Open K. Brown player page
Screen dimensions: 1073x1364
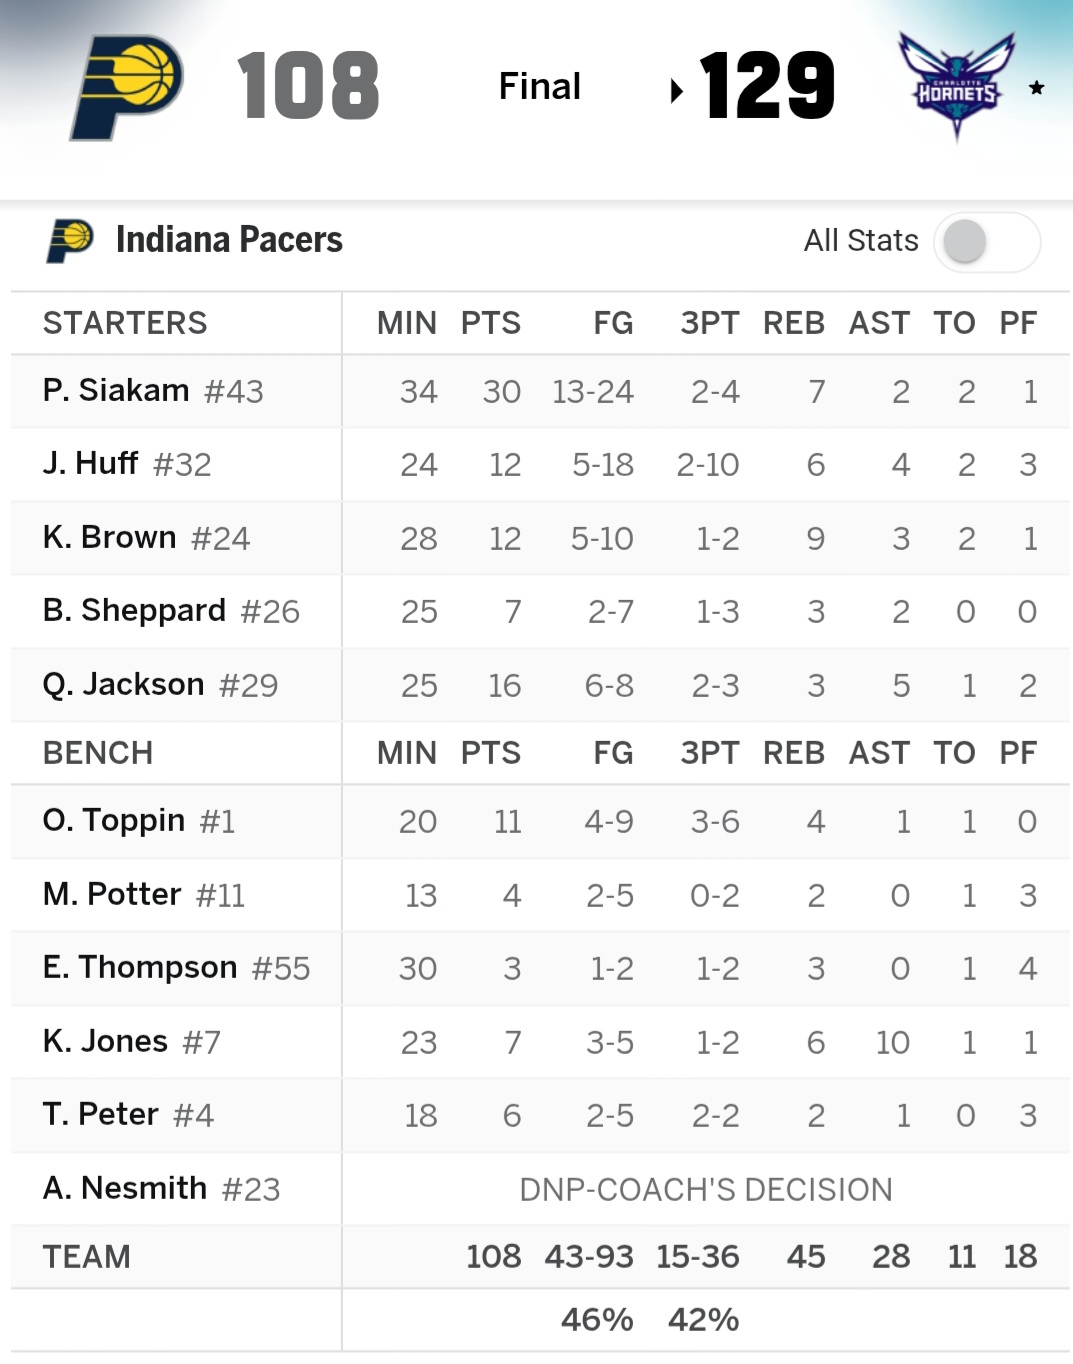click(110, 537)
